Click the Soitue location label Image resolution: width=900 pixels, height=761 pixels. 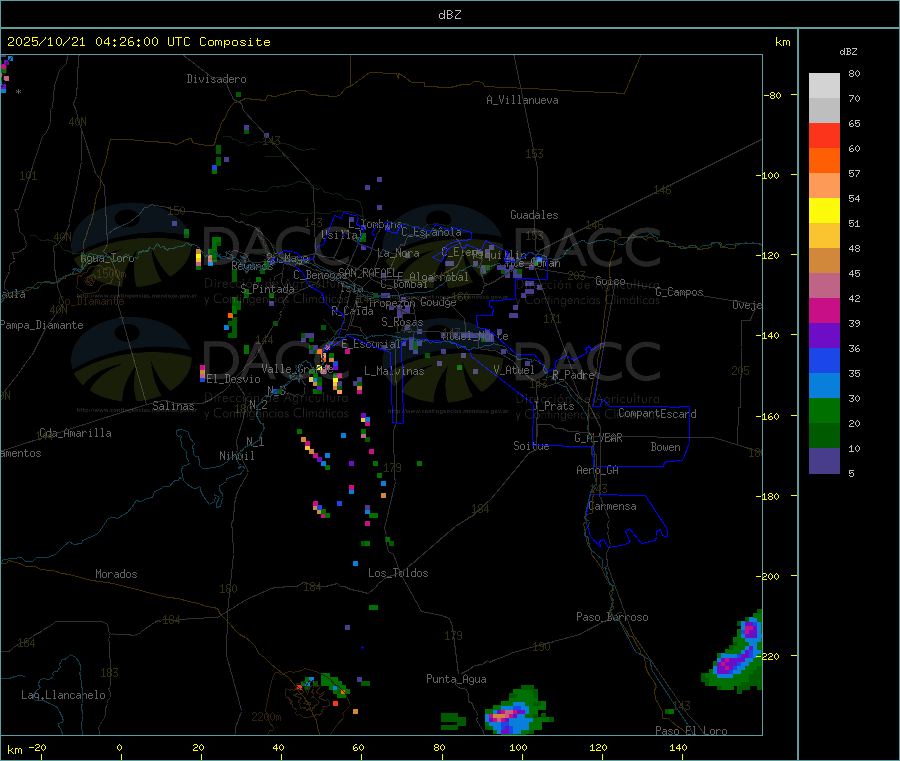pos(531,446)
